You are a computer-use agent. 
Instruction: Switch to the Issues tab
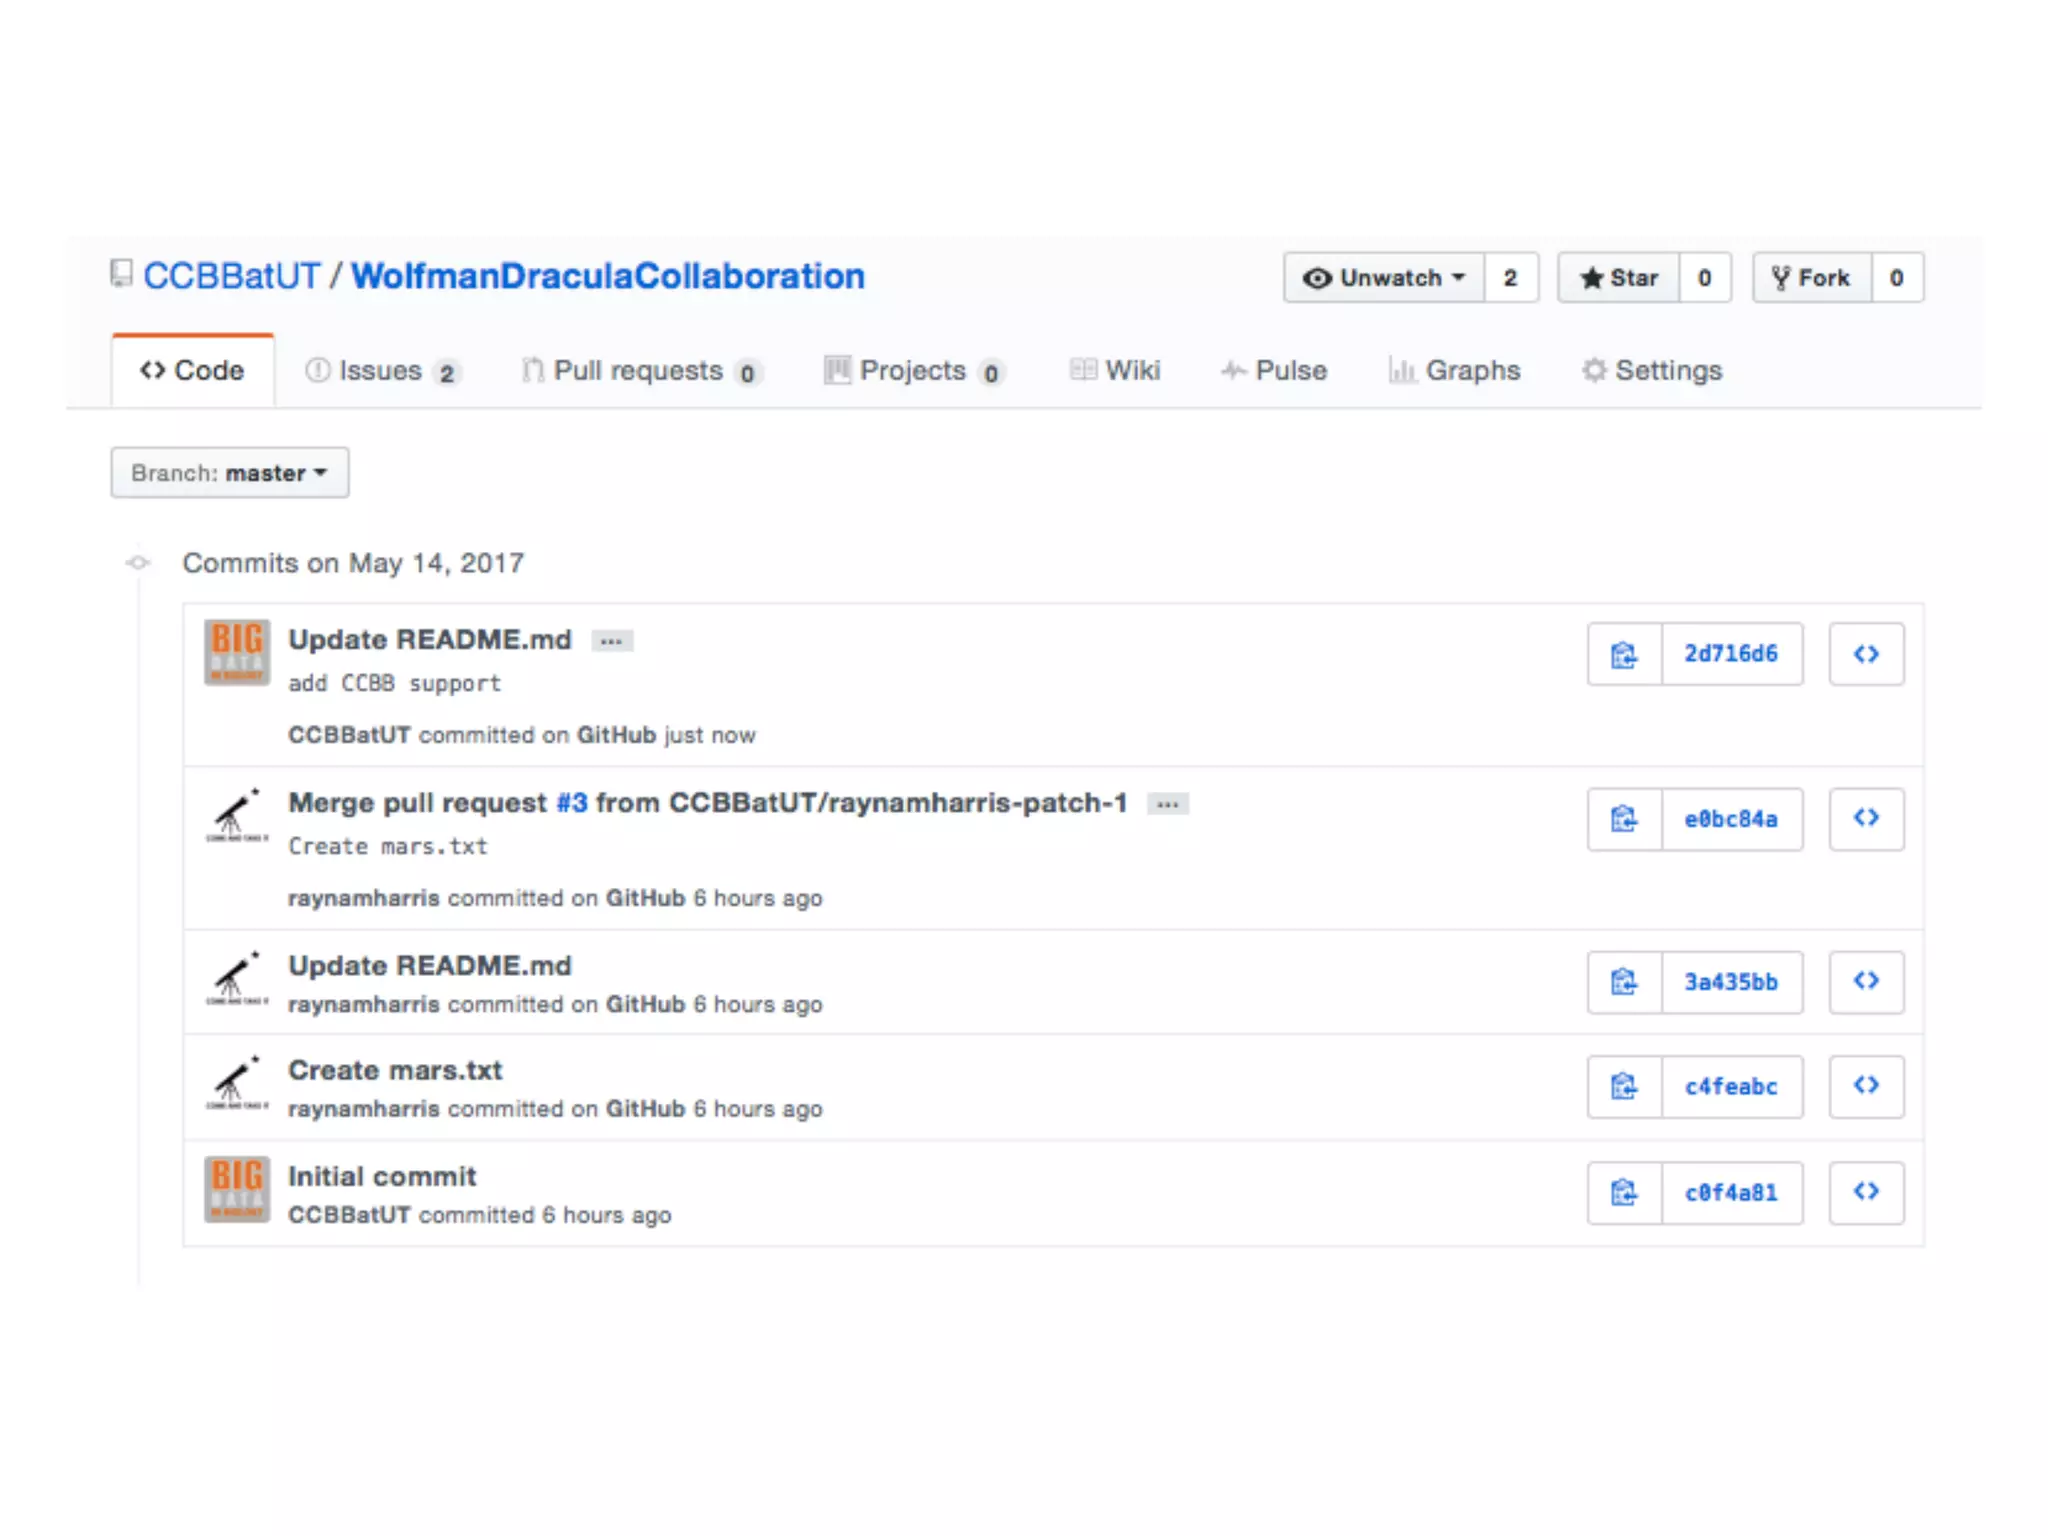click(x=380, y=371)
